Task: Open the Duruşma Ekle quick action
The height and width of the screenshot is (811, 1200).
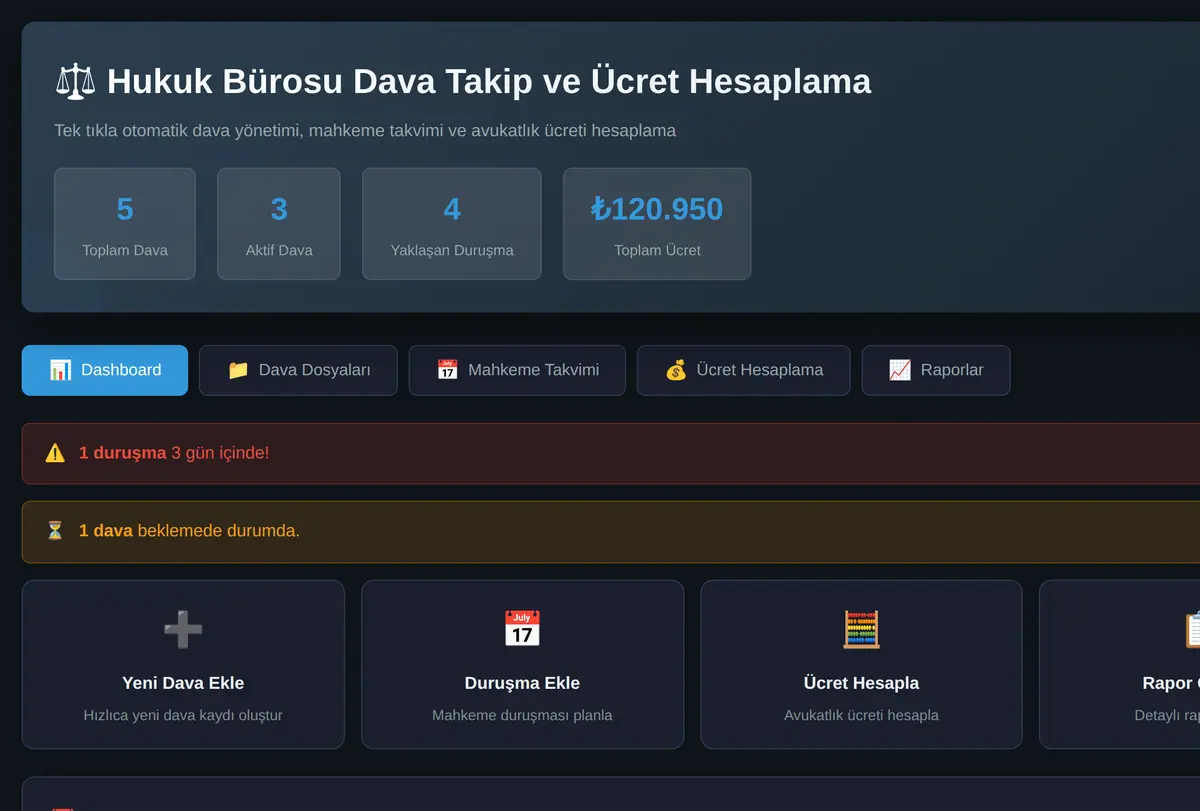Action: [x=522, y=665]
